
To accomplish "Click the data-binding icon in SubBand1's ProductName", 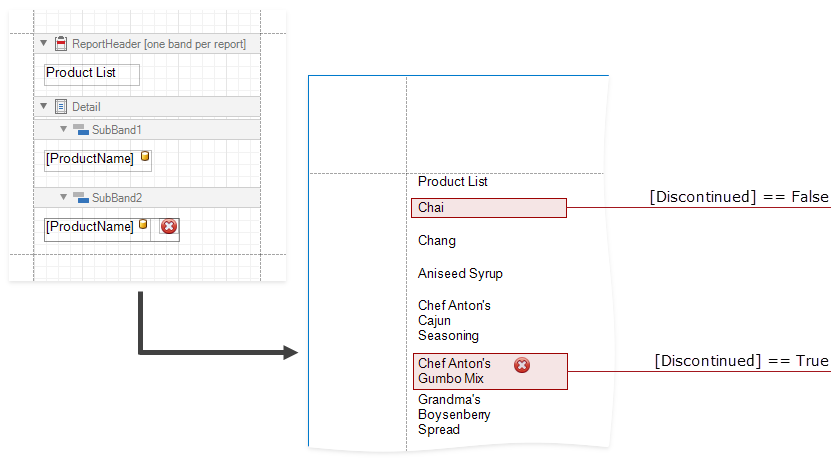I will click(145, 157).
